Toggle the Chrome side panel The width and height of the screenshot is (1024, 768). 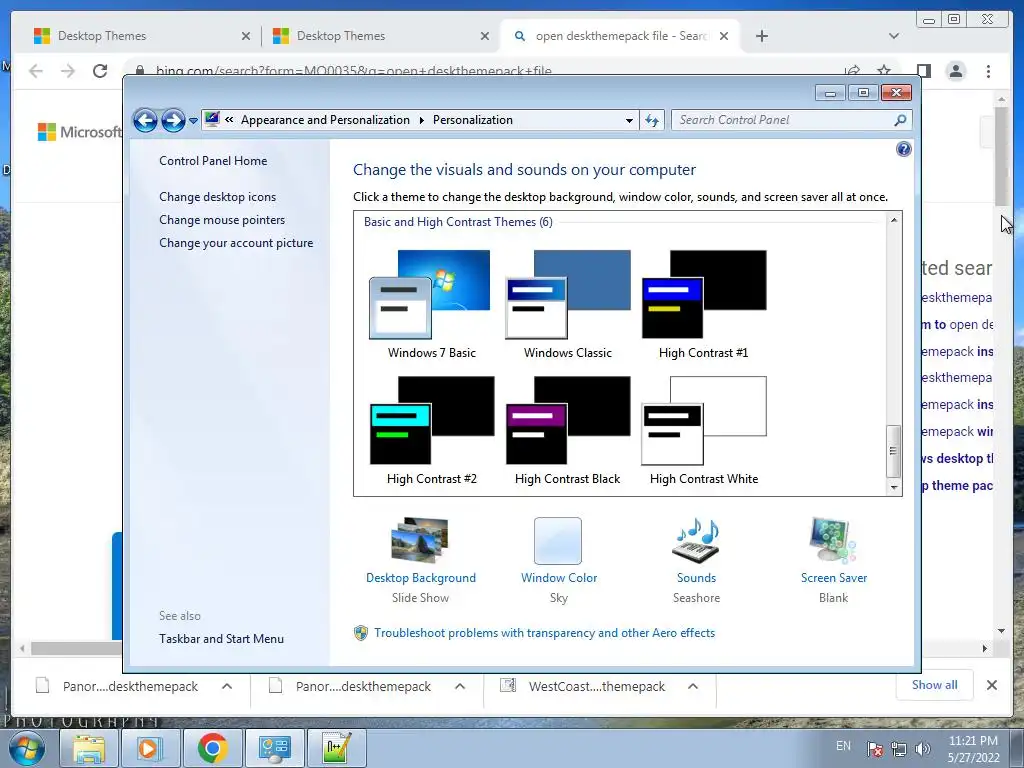pyautogui.click(x=923, y=71)
